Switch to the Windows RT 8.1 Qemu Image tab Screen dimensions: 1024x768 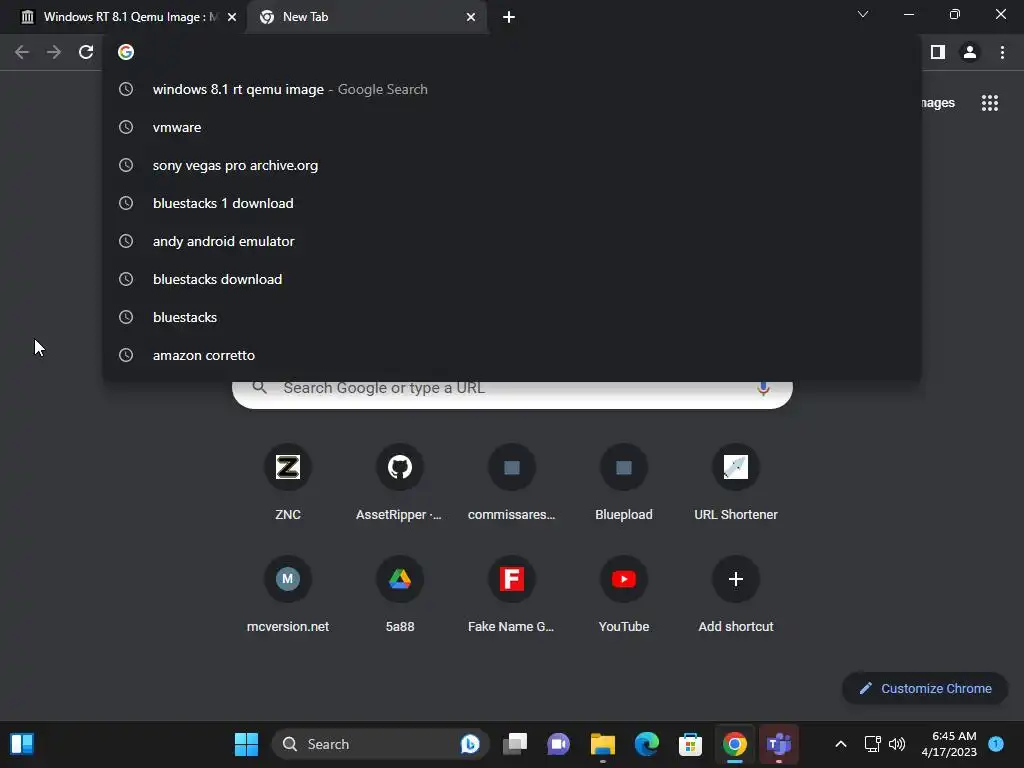click(x=121, y=17)
